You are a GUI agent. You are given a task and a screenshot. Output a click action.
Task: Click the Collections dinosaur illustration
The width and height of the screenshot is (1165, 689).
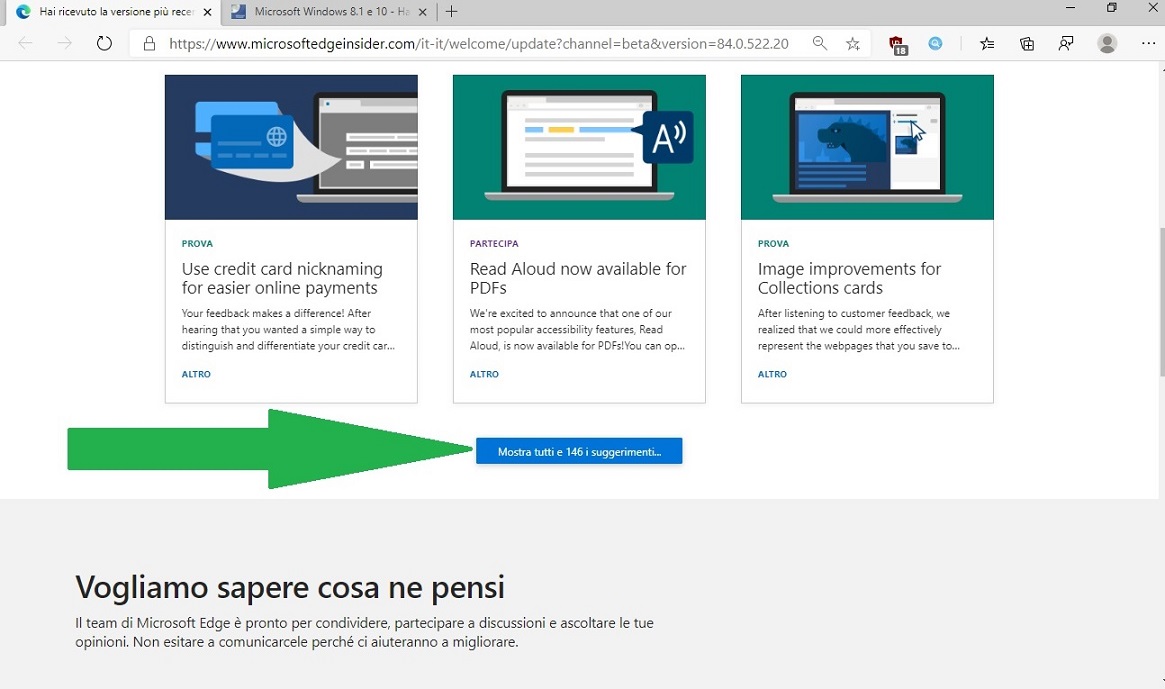867,147
